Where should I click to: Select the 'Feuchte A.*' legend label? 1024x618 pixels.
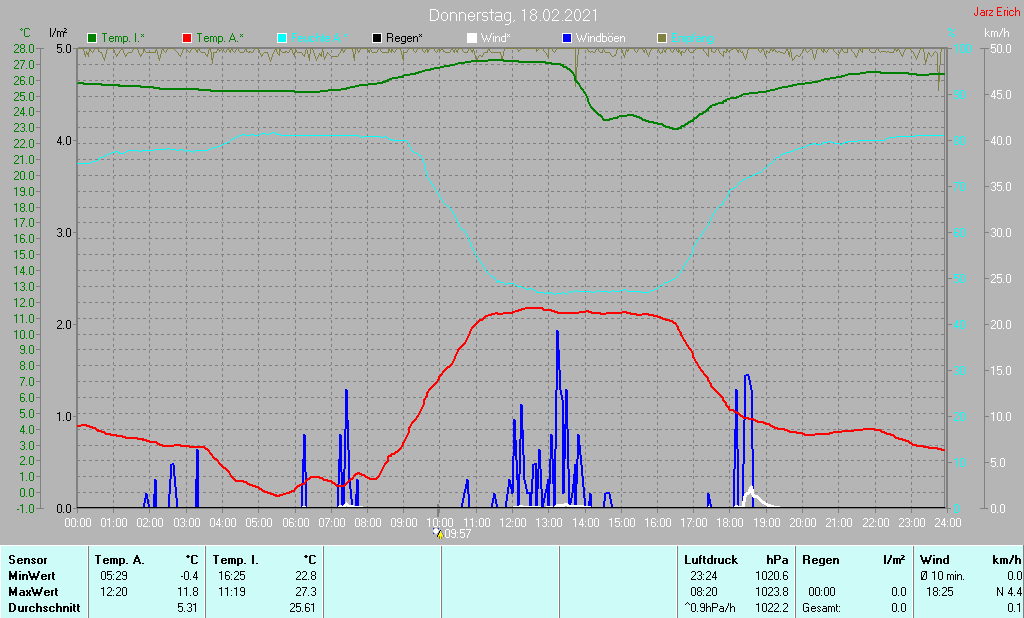click(x=319, y=39)
